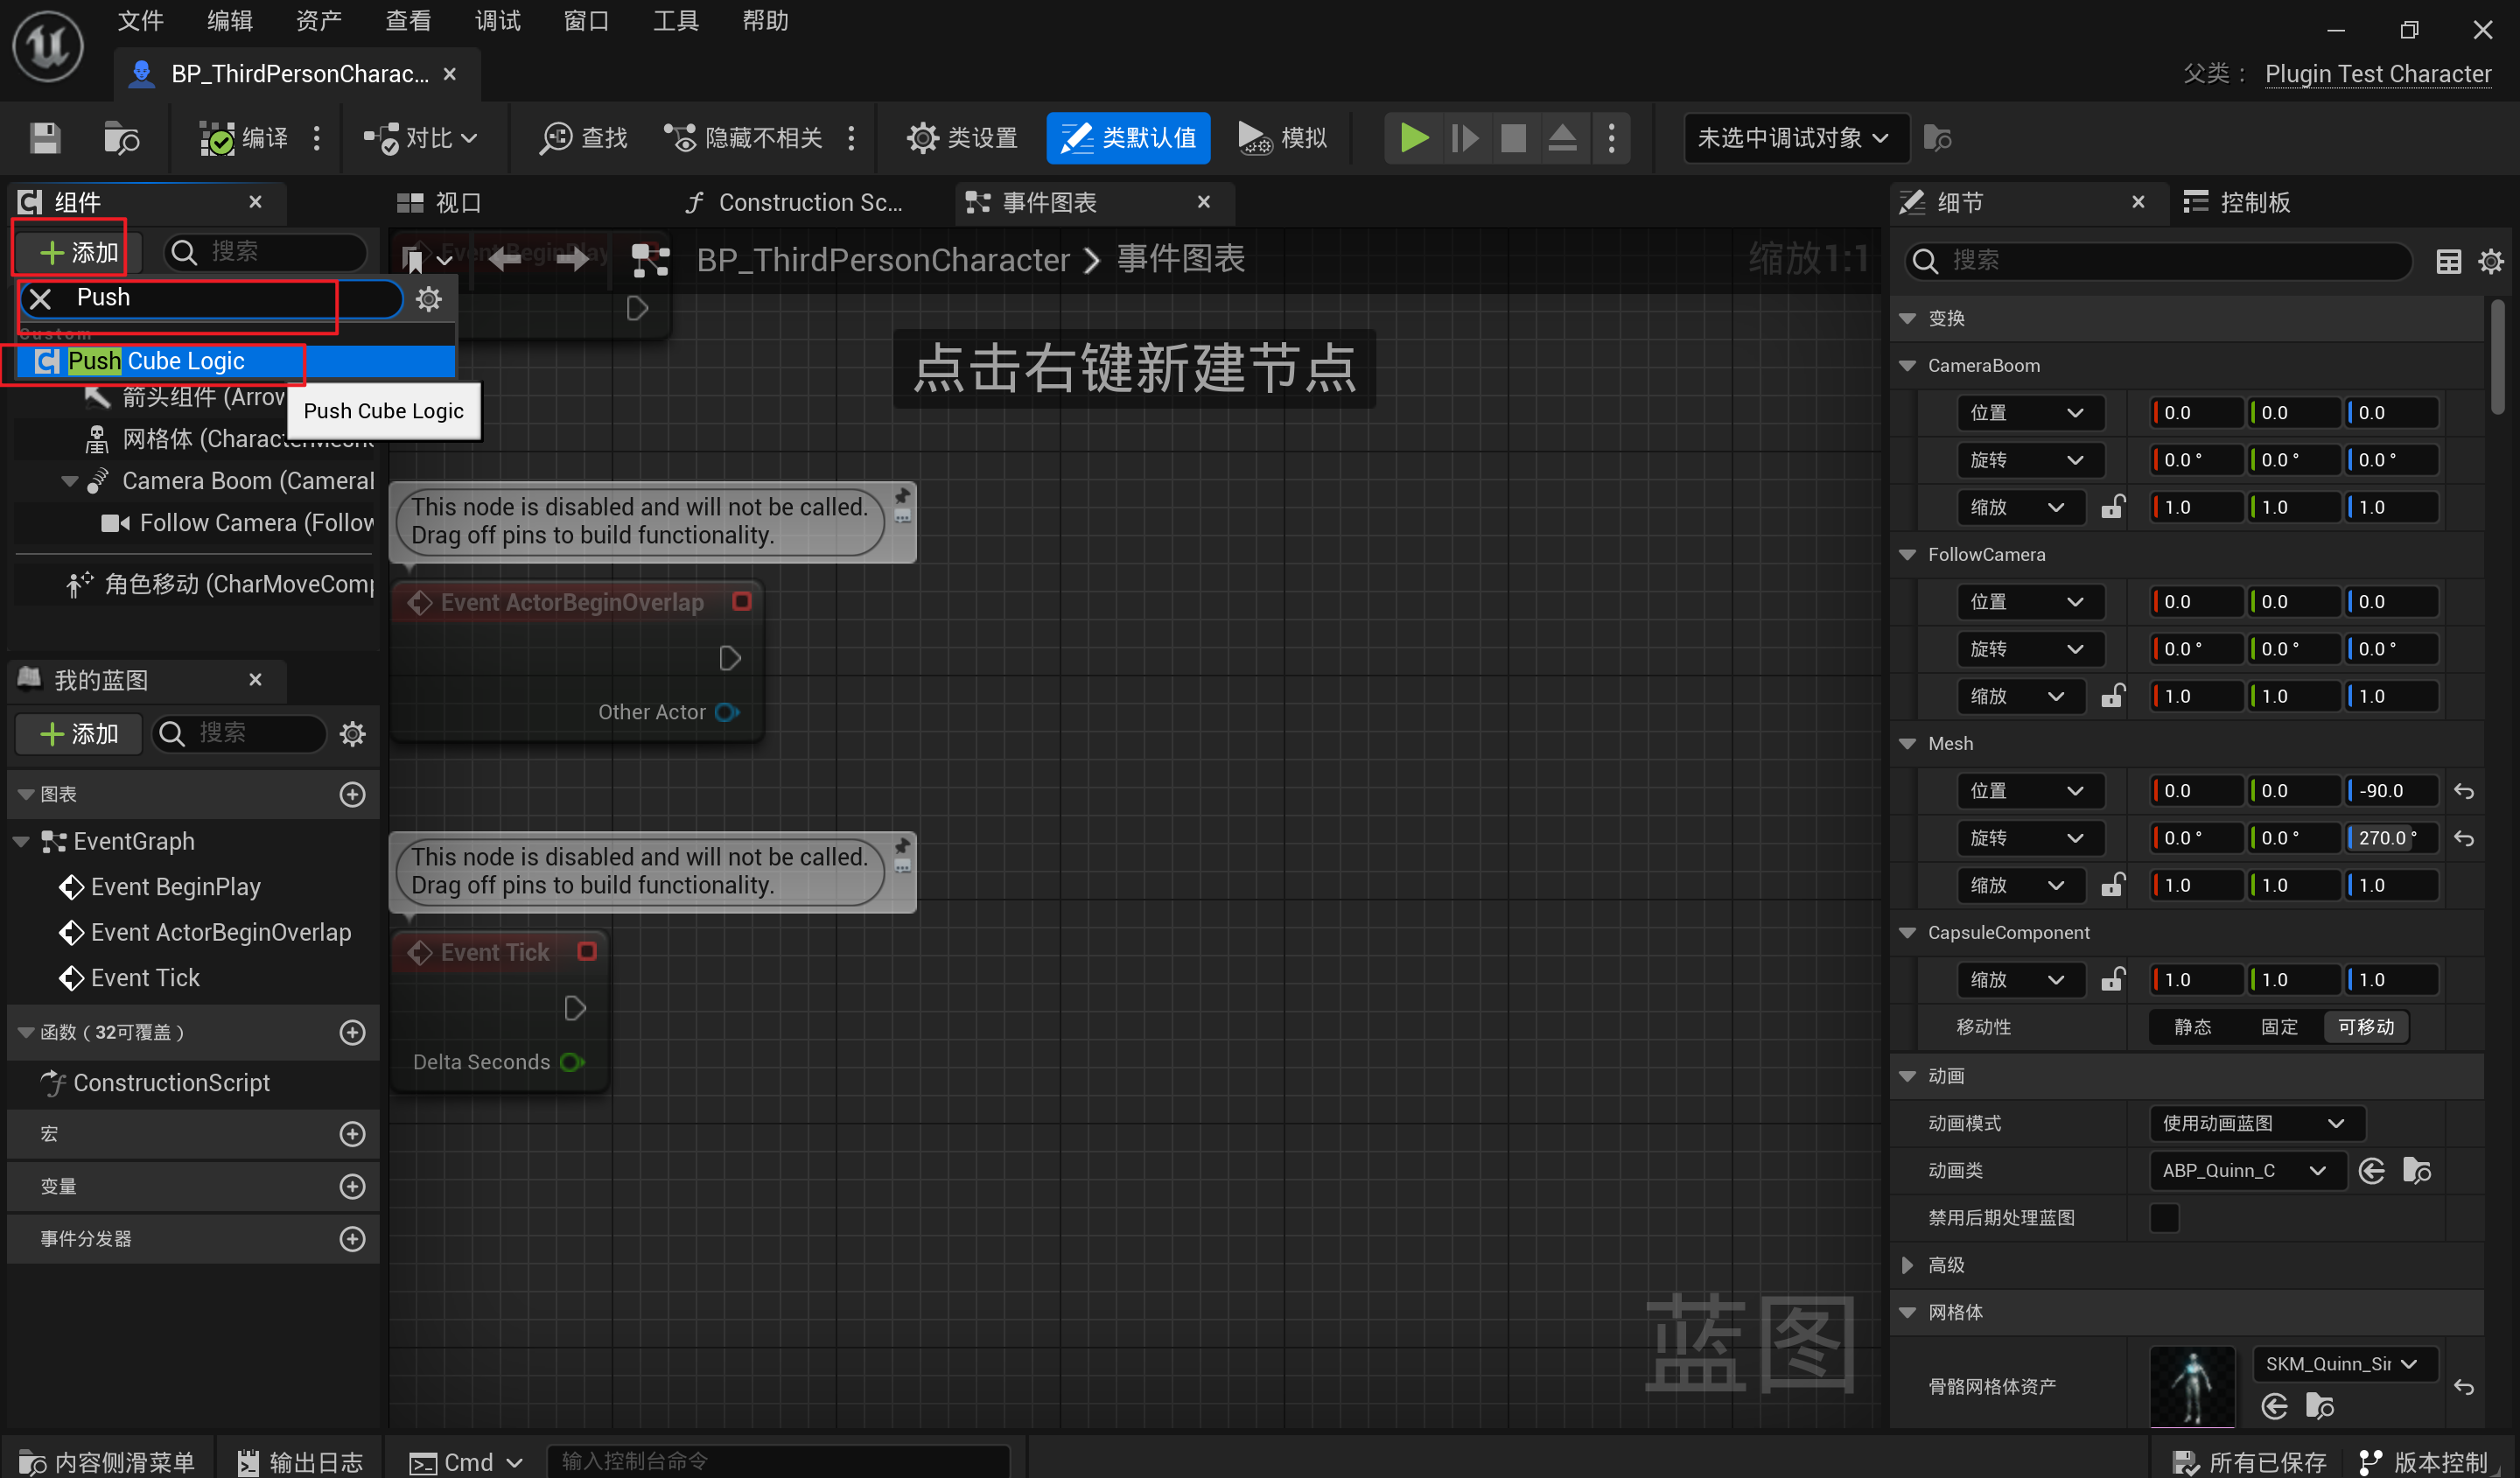The height and width of the screenshot is (1478, 2520).
Task: Click the save blueprint icon
Action: point(45,138)
